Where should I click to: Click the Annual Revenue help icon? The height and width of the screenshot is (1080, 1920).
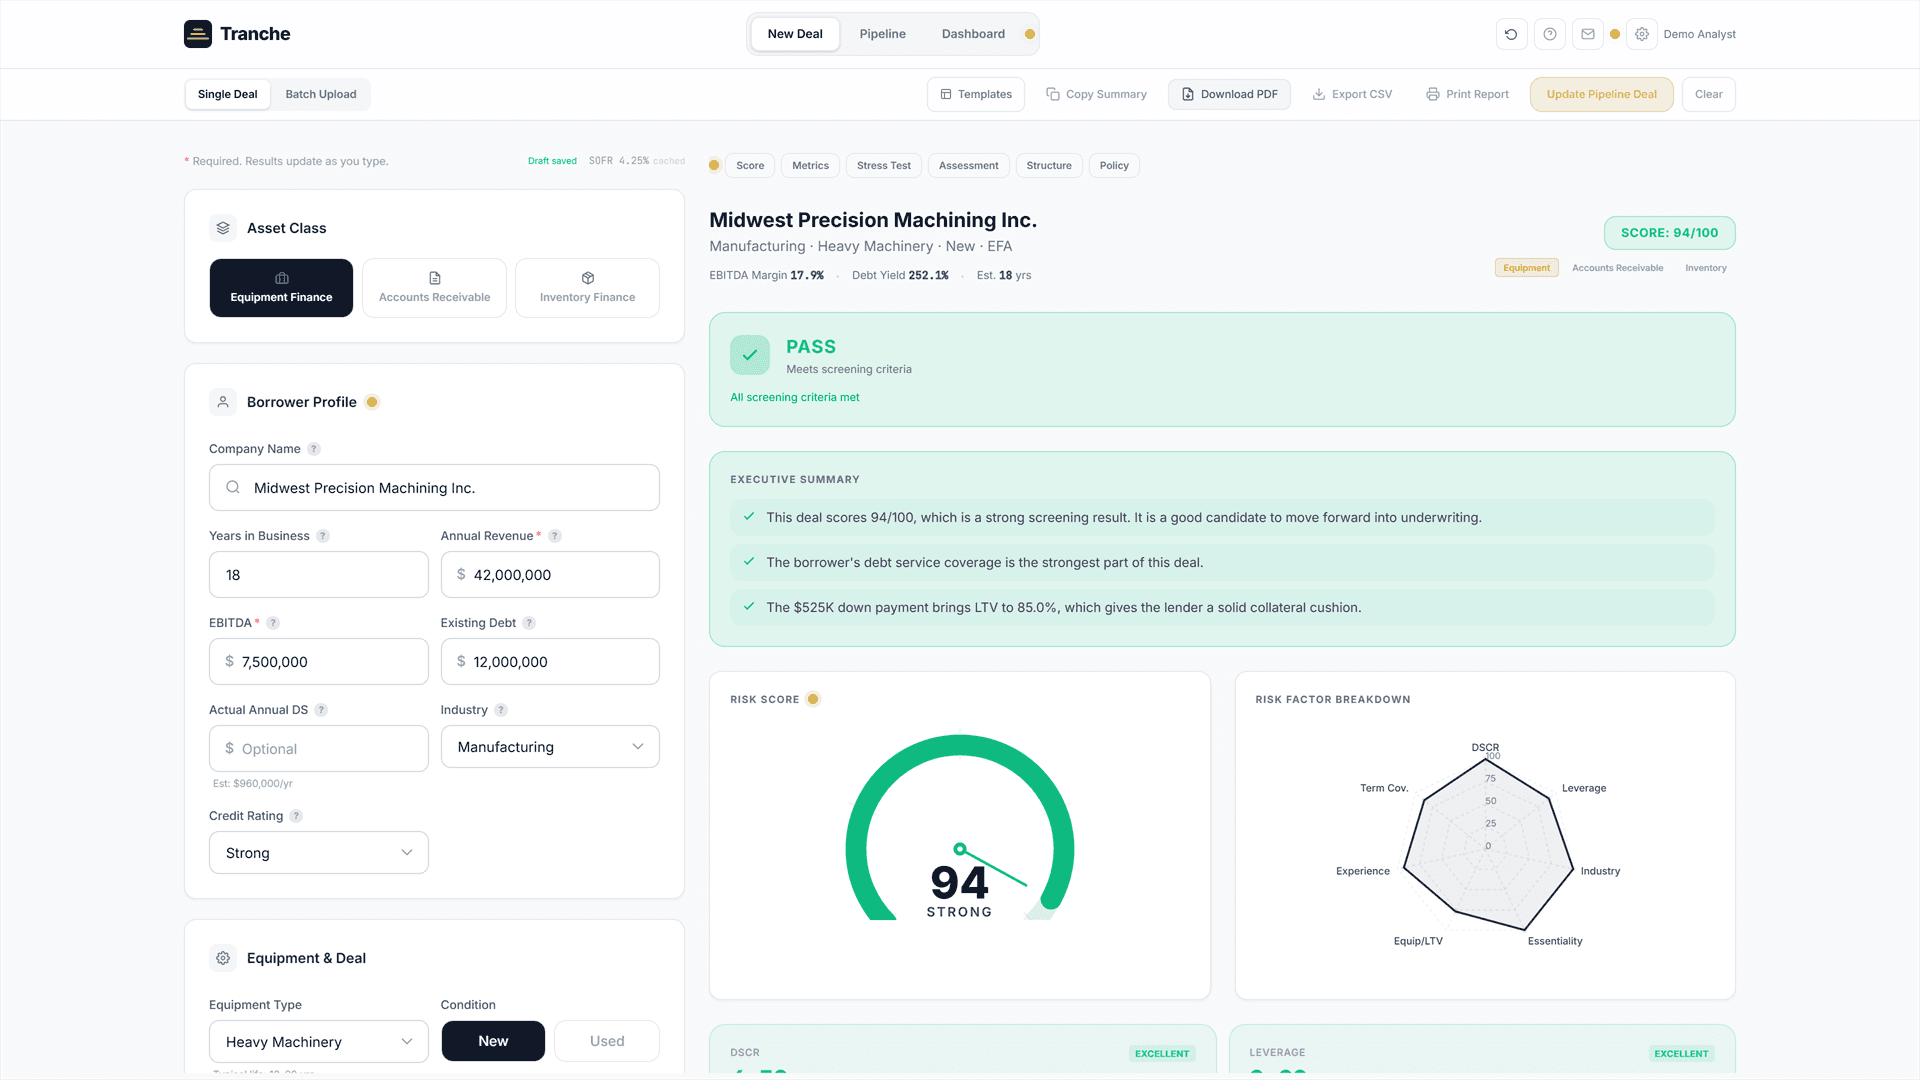[555, 536]
